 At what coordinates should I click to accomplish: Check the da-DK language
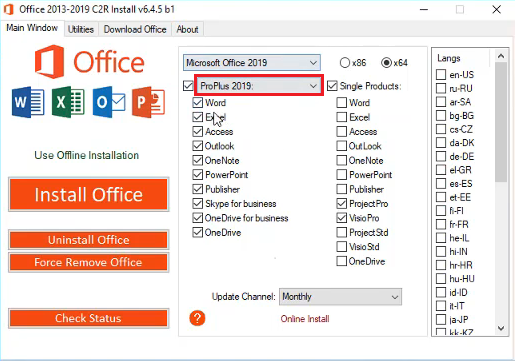coord(441,142)
